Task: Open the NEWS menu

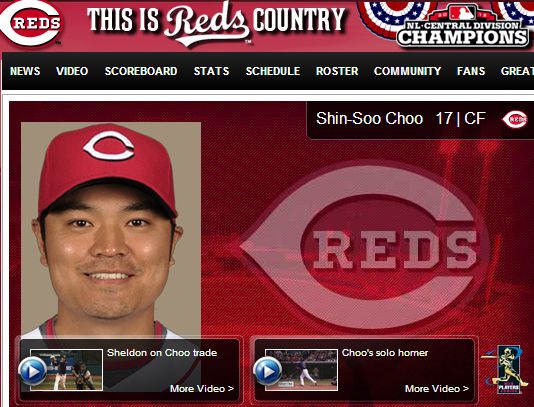Action: point(25,71)
